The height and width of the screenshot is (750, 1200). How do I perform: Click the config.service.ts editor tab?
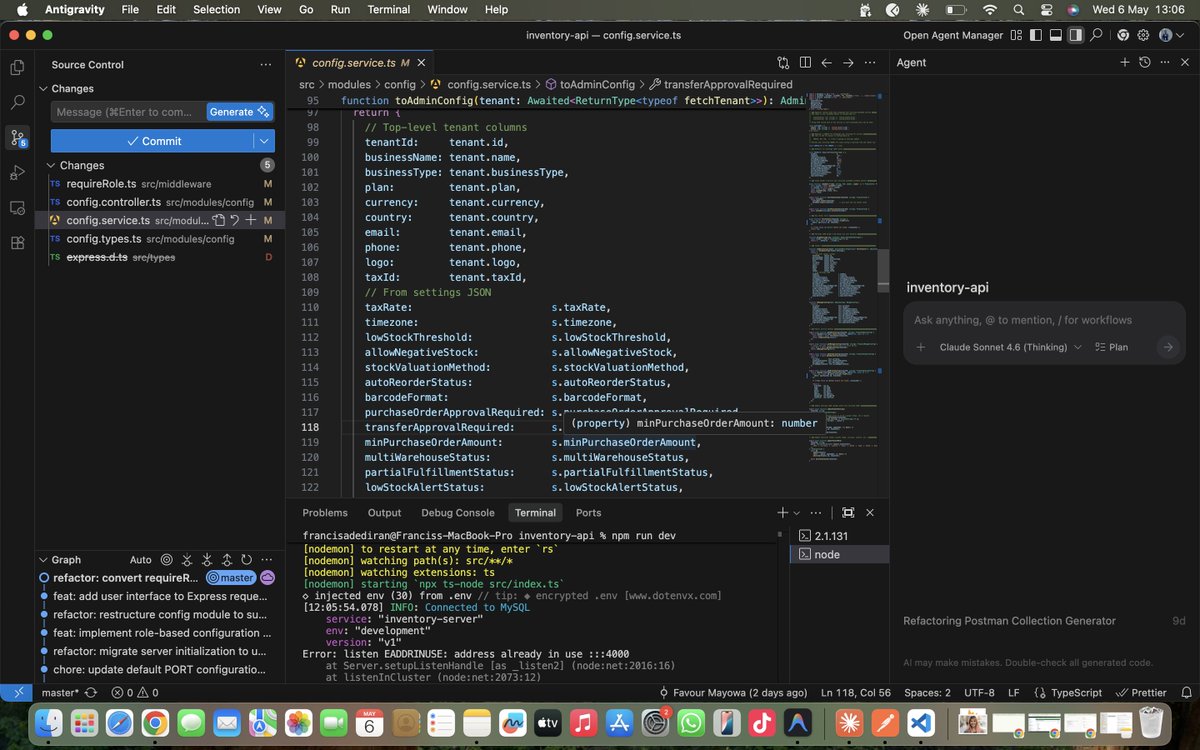click(x=361, y=62)
